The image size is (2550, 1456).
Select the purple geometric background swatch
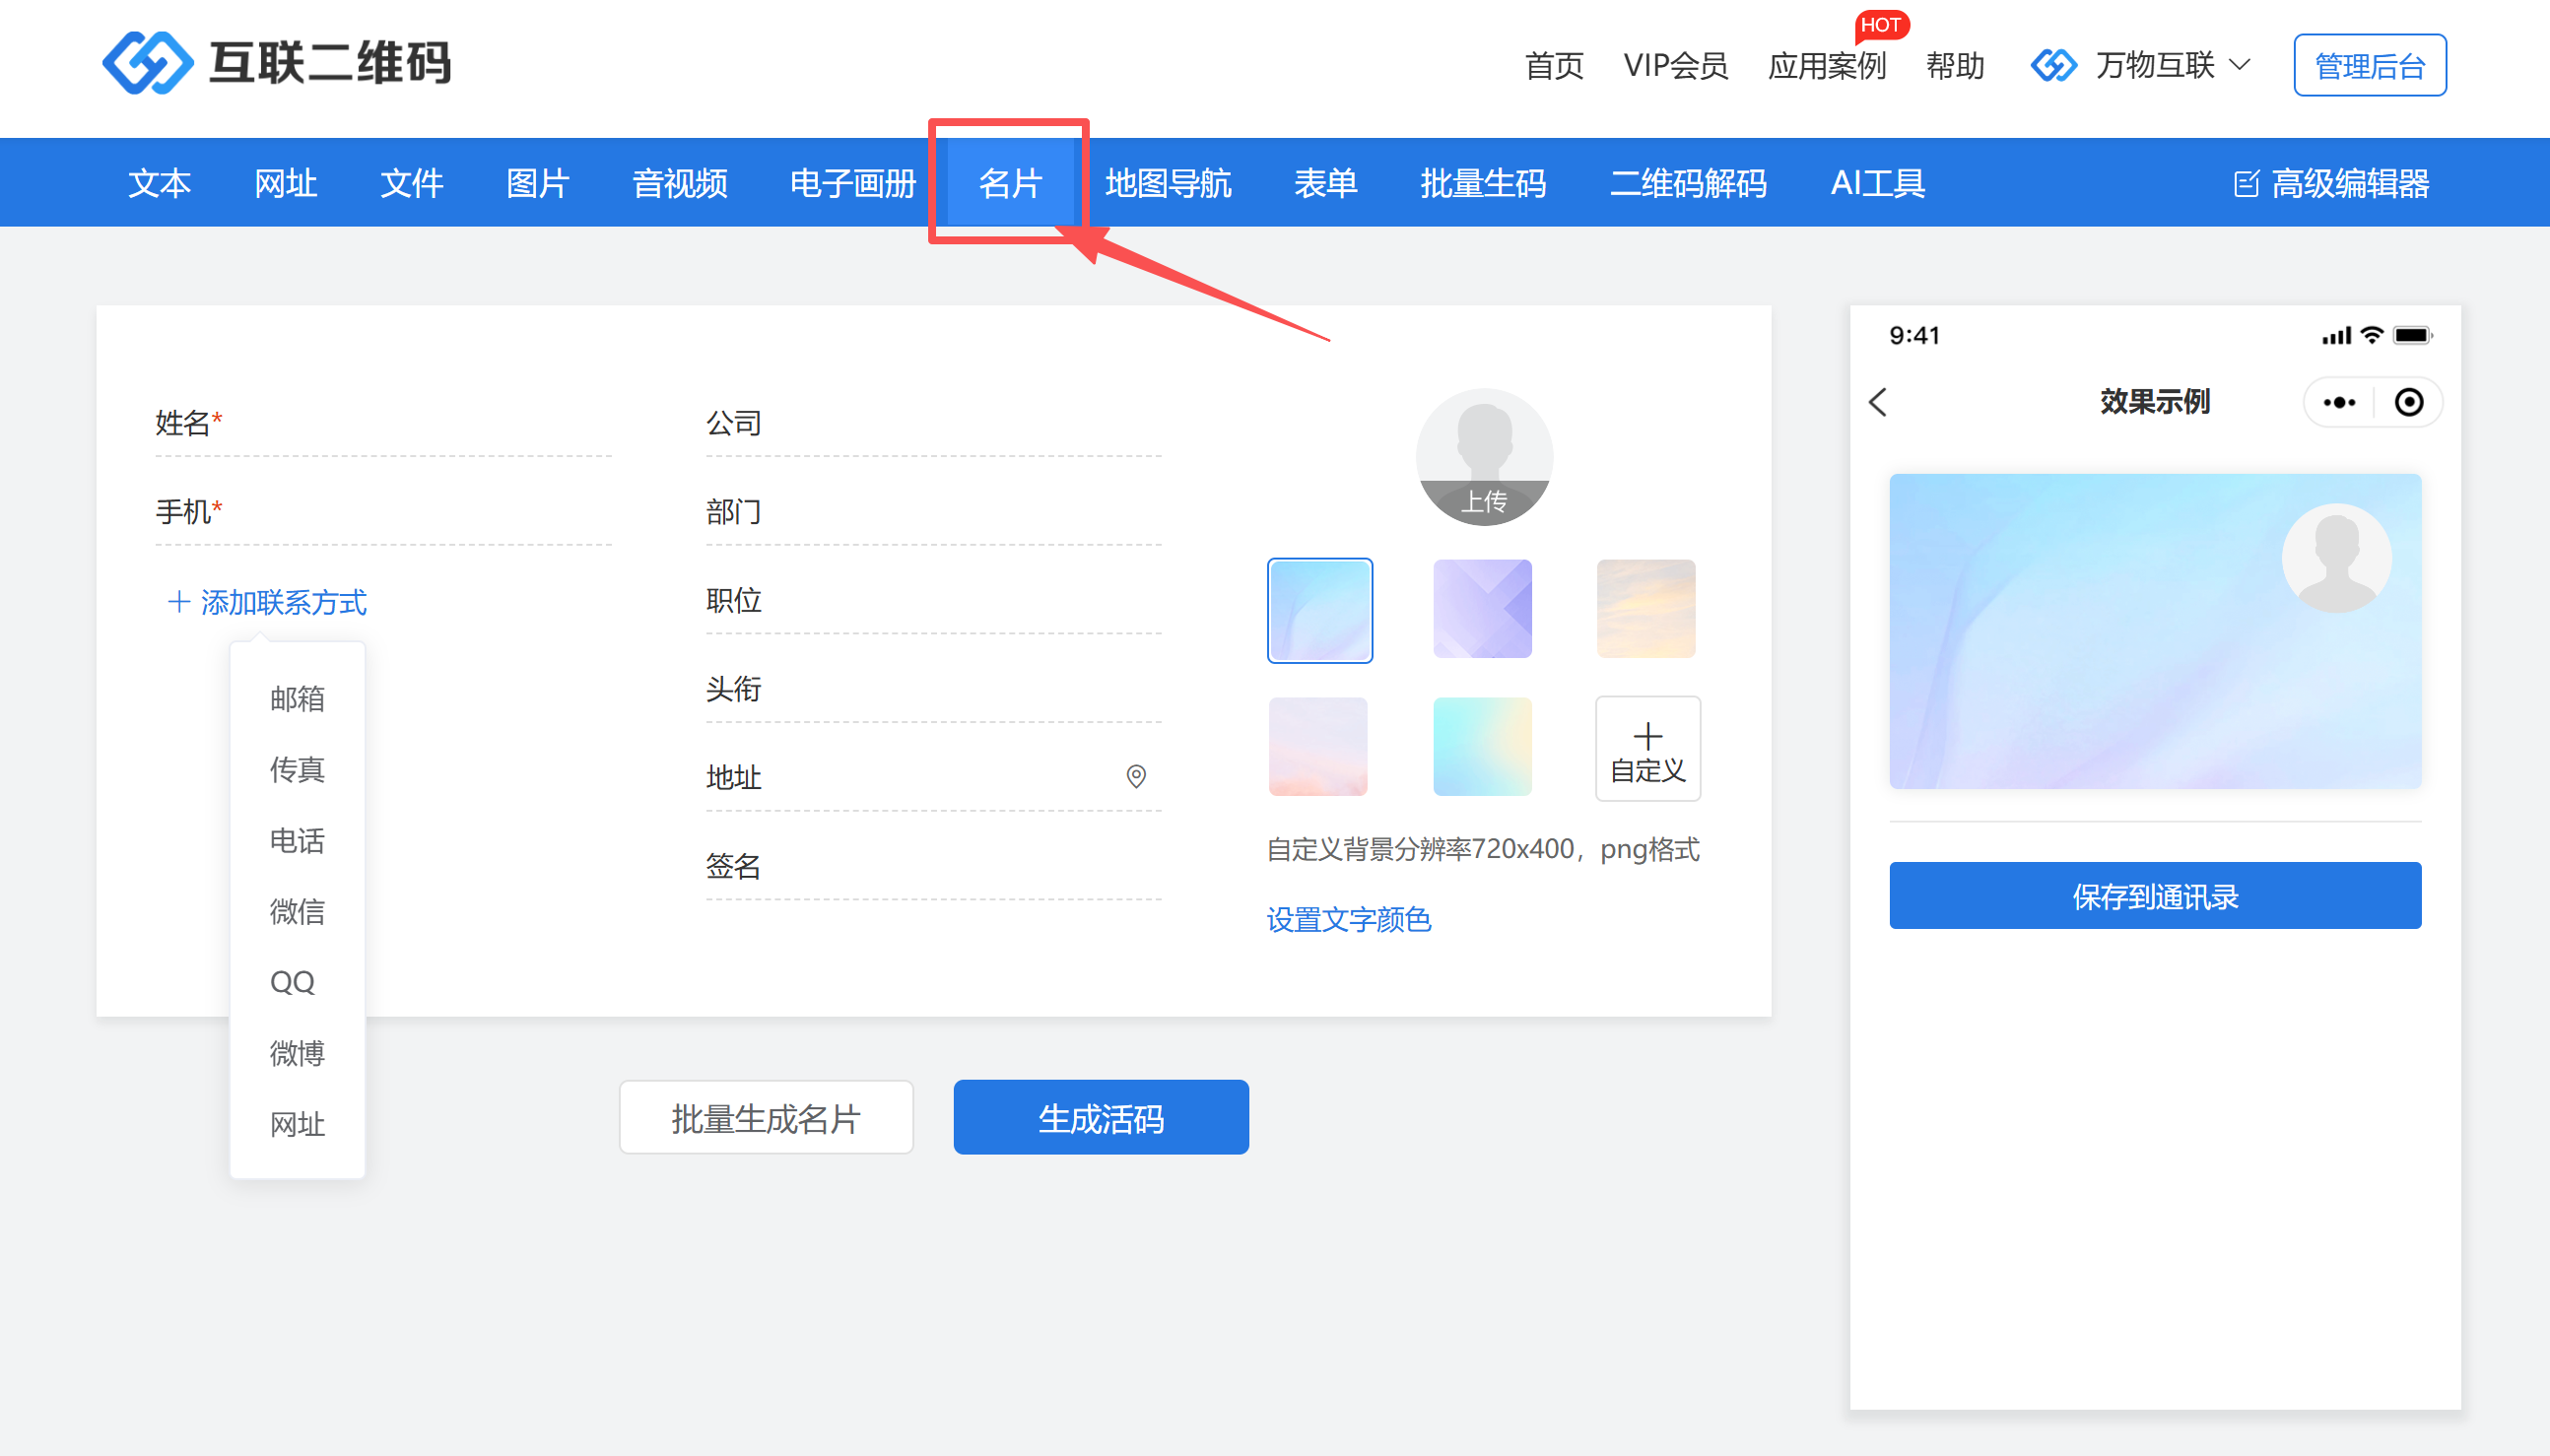coord(1482,609)
